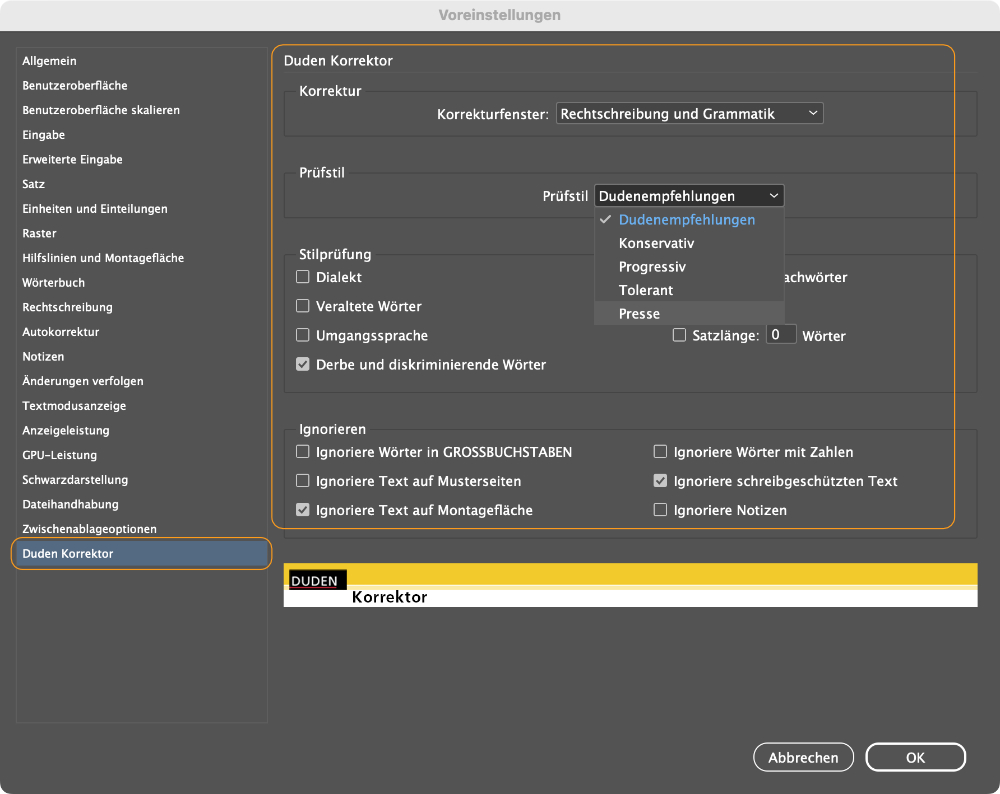Open Raster preferences
1000x794 pixels.
(x=39, y=233)
